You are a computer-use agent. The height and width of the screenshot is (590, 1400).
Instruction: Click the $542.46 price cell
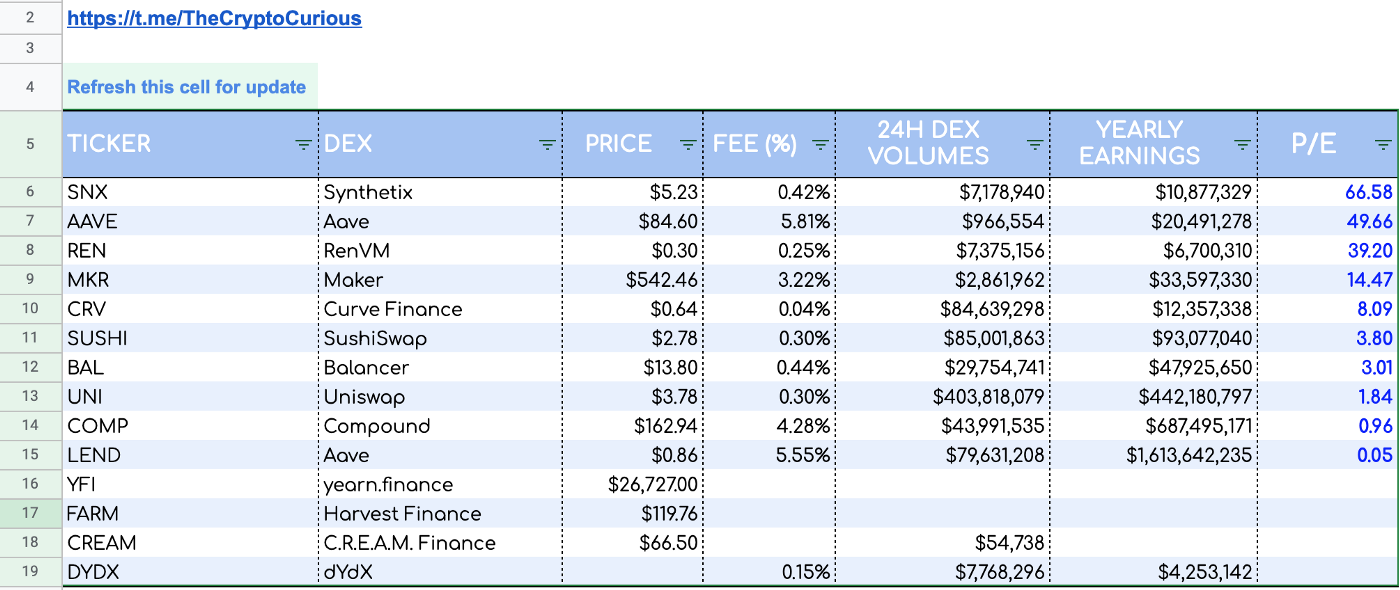[x=633, y=280]
